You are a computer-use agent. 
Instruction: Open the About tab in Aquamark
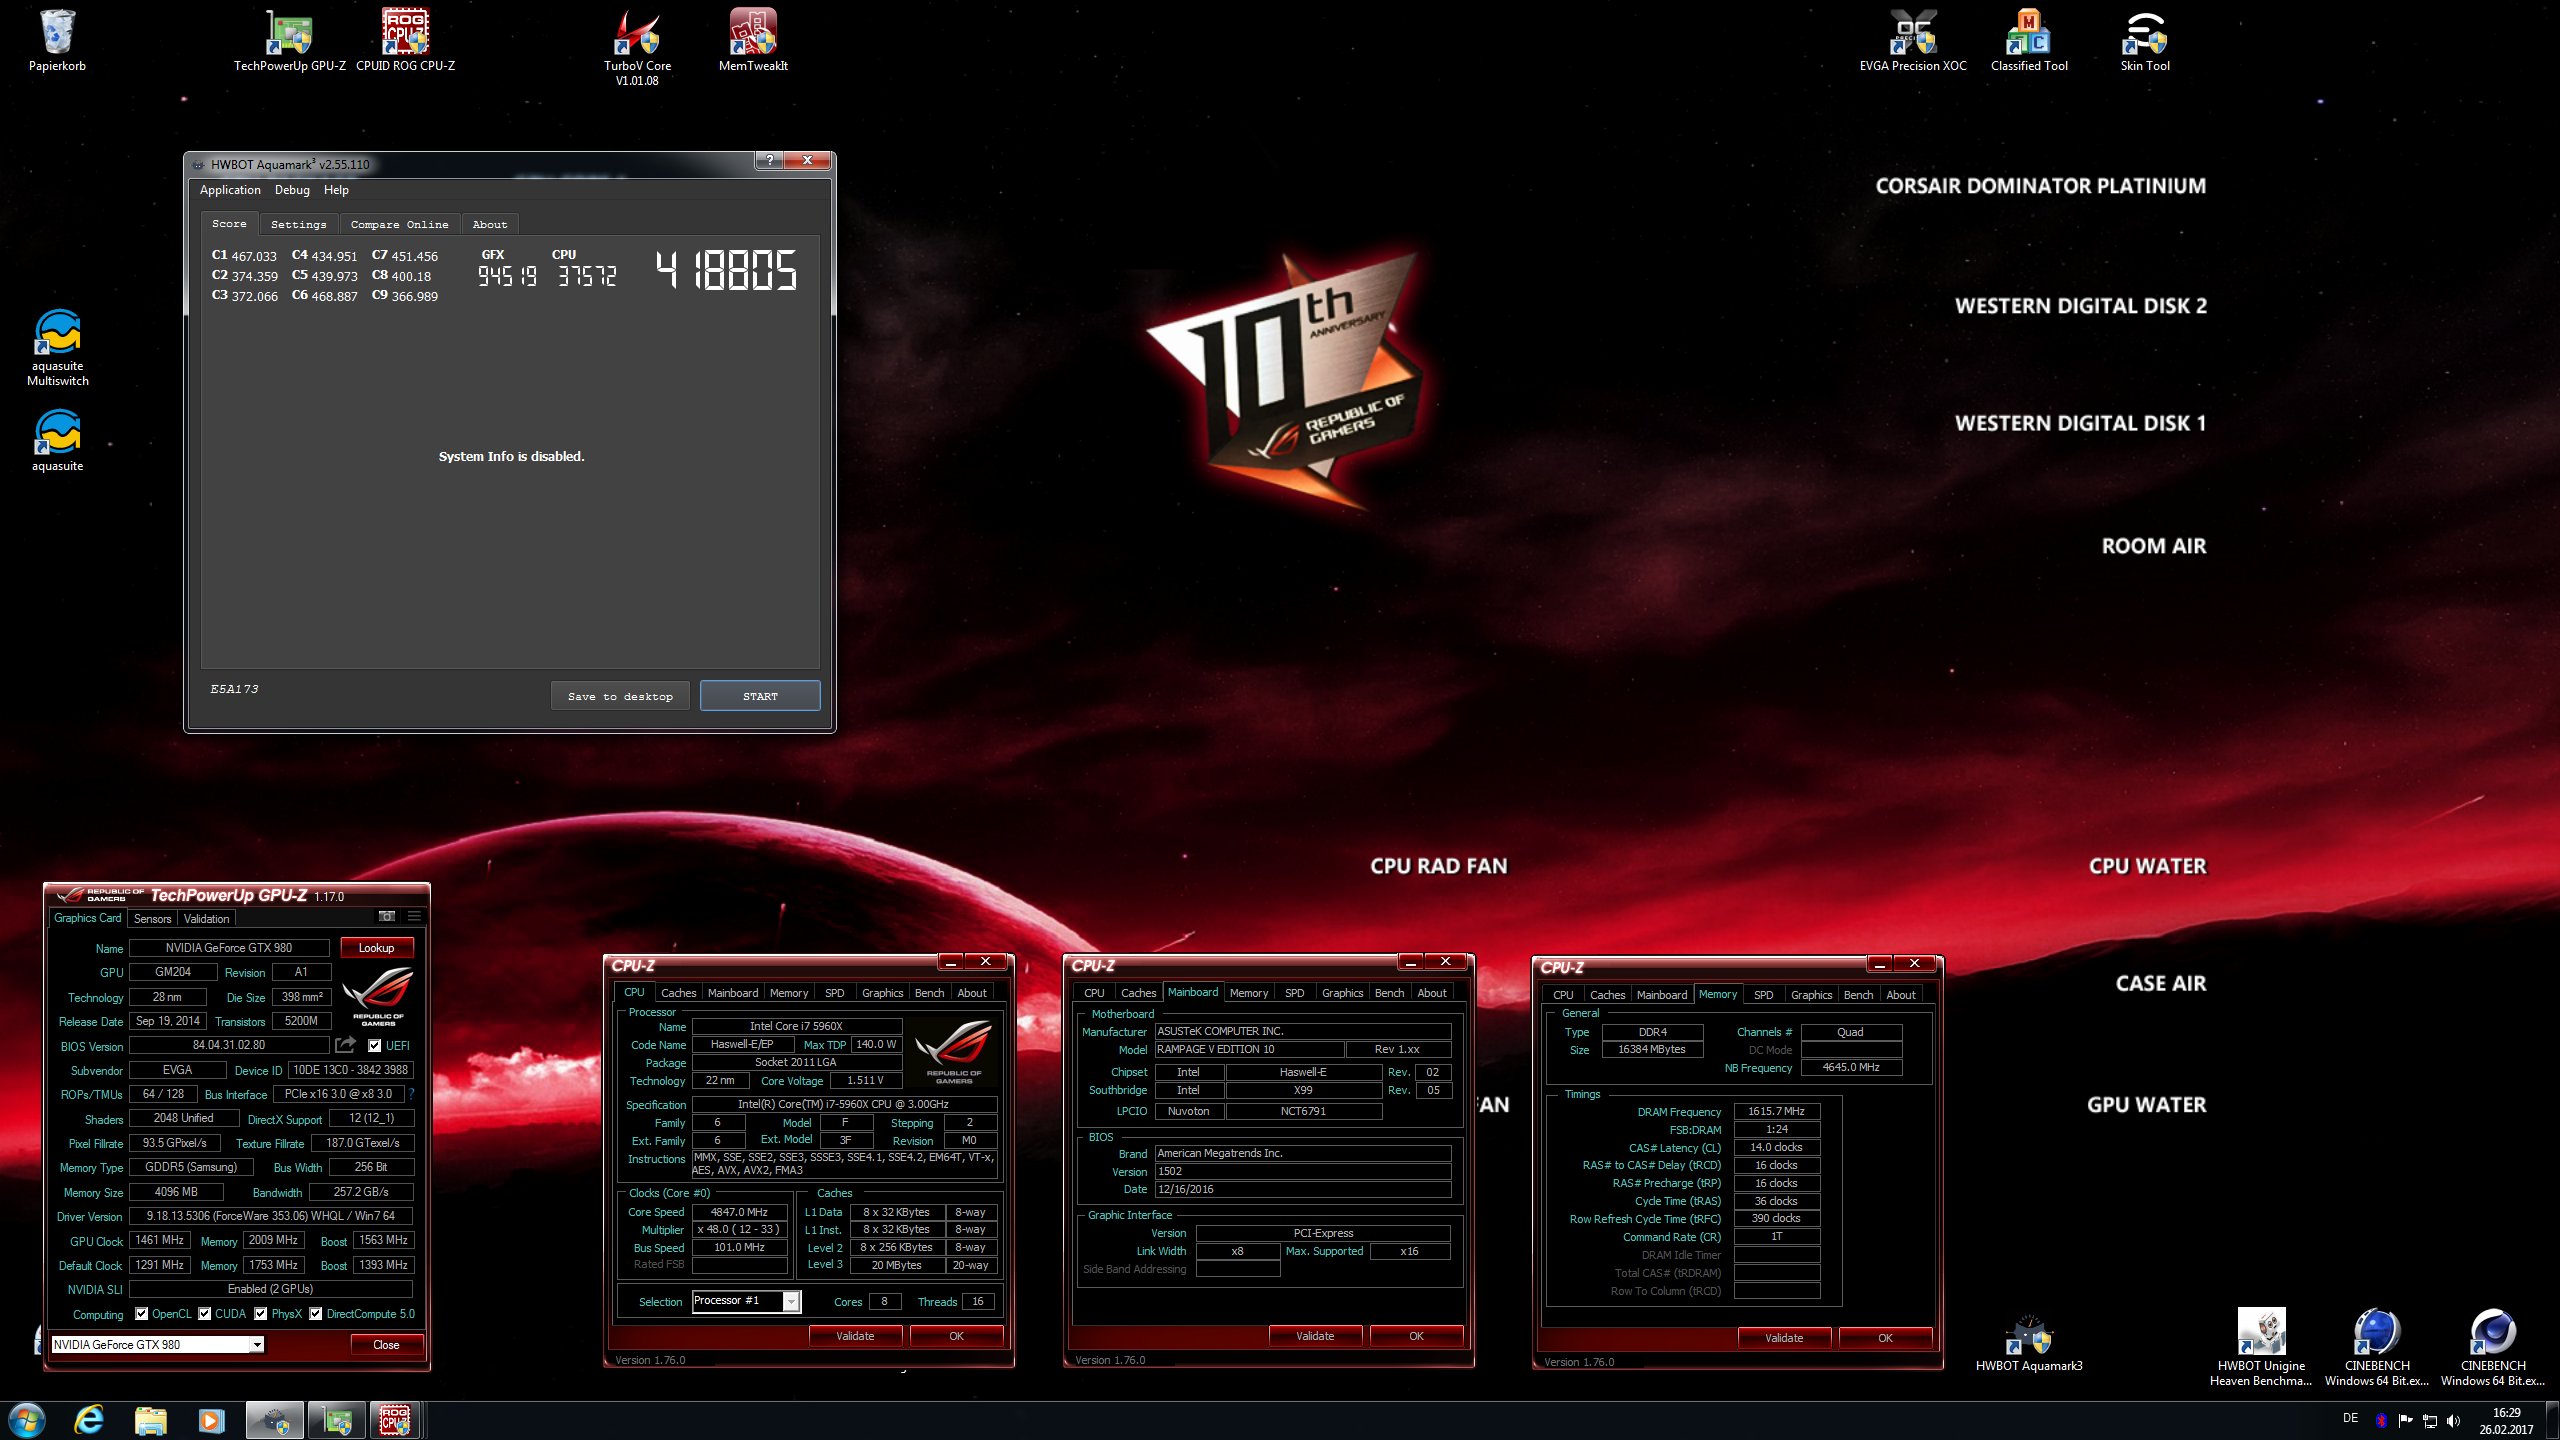click(490, 224)
